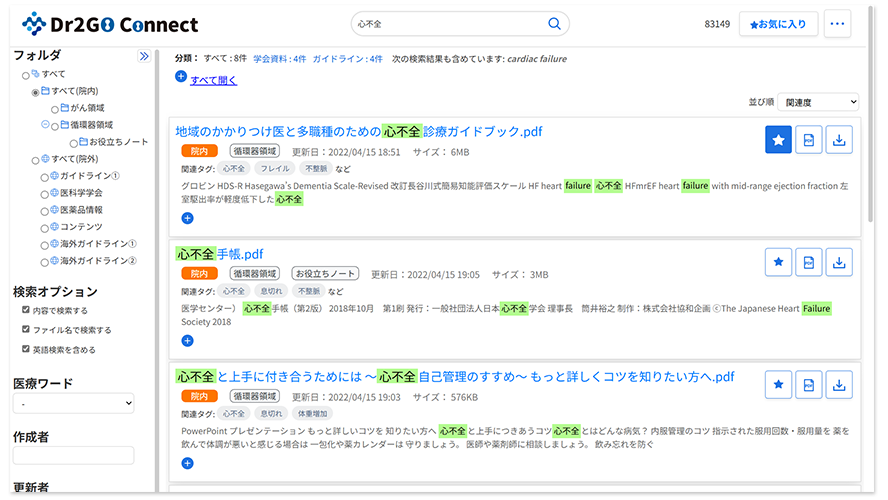Filter results by ガイドライン:4件
Screen dimensions: 888x500
coord(347,59)
